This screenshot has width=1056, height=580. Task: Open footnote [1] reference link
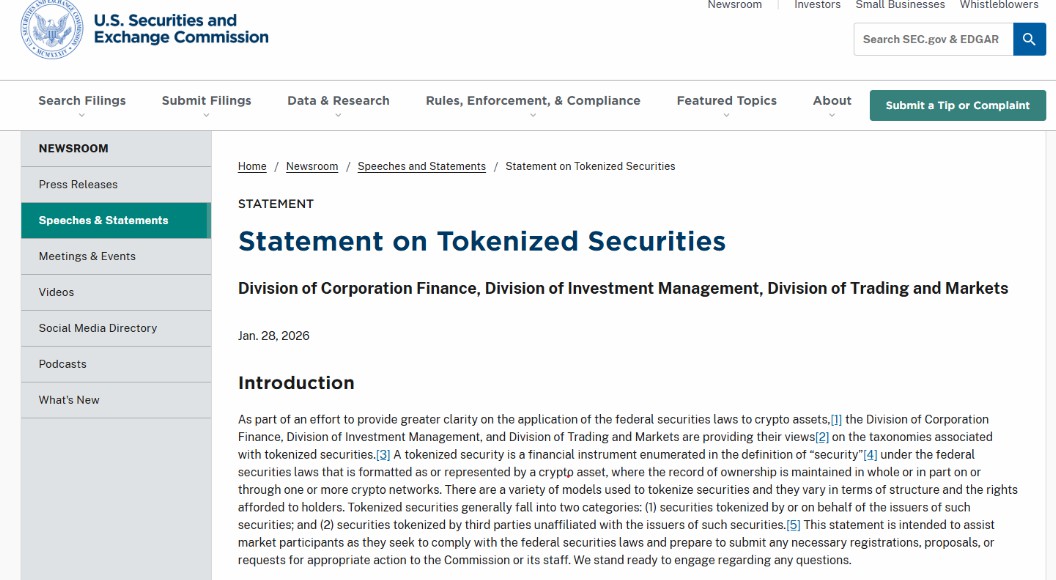[x=836, y=420]
